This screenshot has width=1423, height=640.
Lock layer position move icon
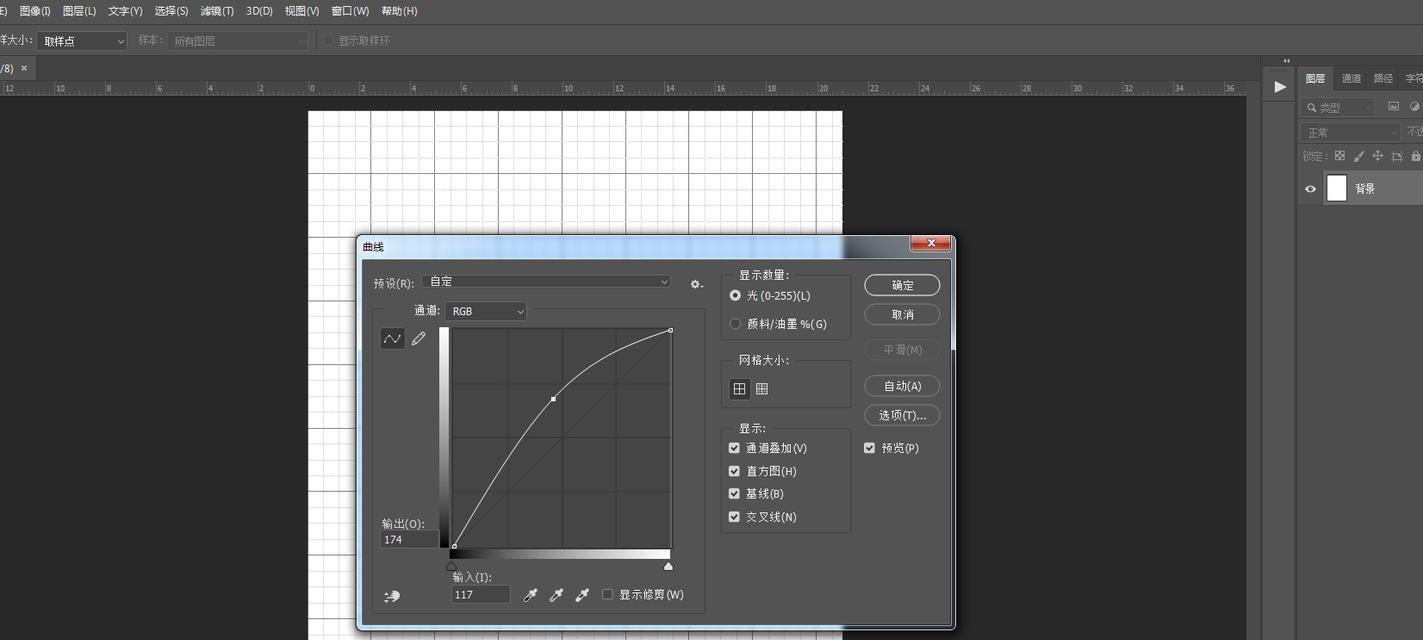coord(1378,156)
